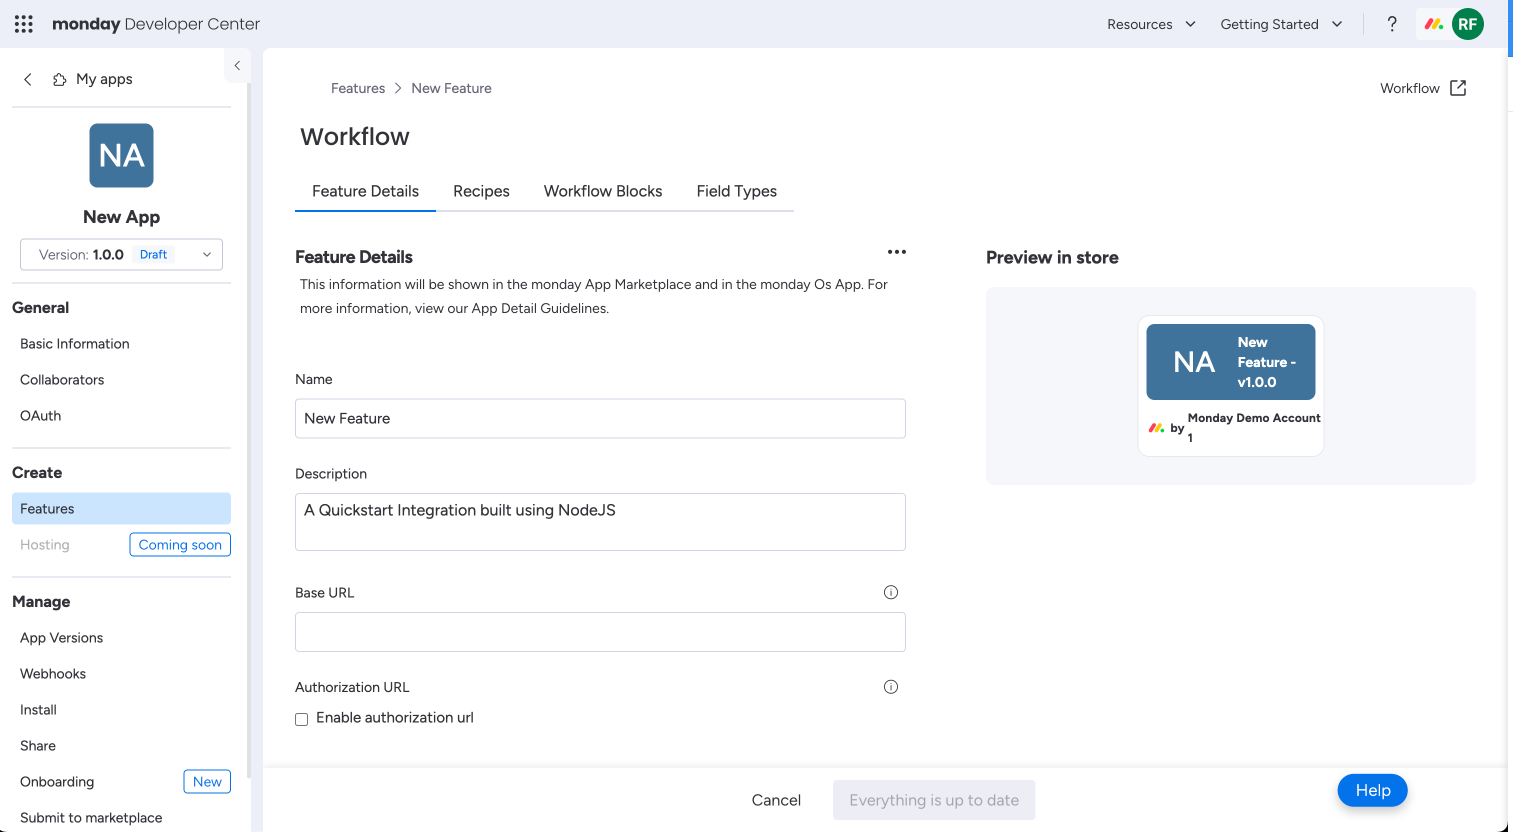
Task: Switch to the Feature Details tab
Action: 365,191
